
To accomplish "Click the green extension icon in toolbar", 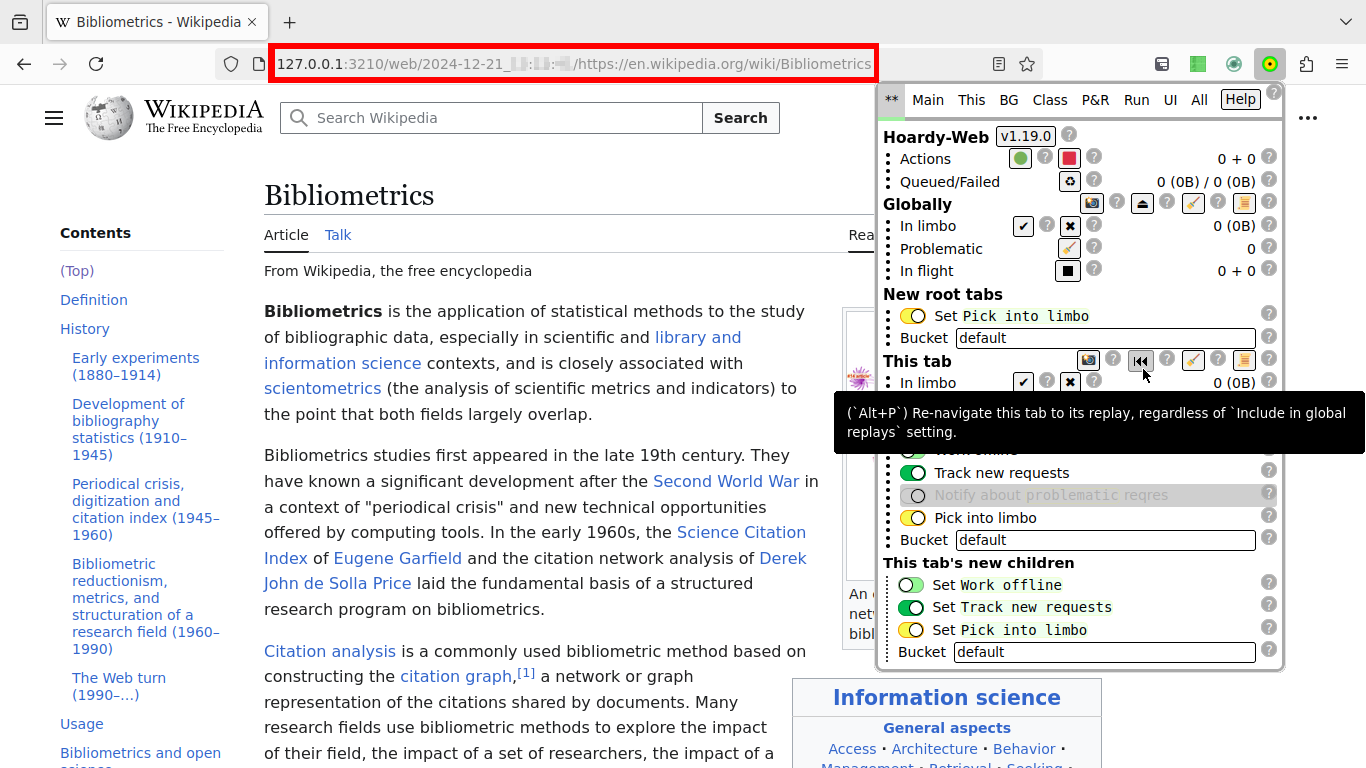I will coord(1198,64).
